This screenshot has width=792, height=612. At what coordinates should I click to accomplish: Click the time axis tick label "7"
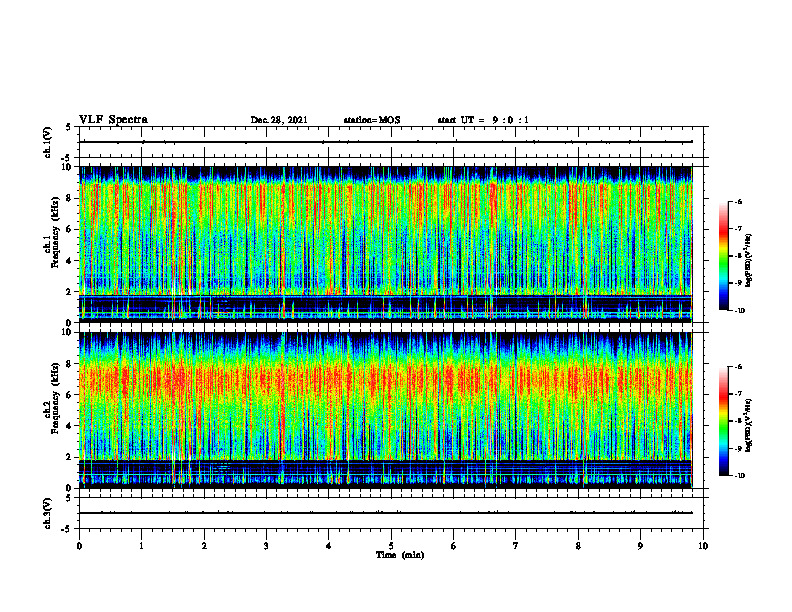516,546
